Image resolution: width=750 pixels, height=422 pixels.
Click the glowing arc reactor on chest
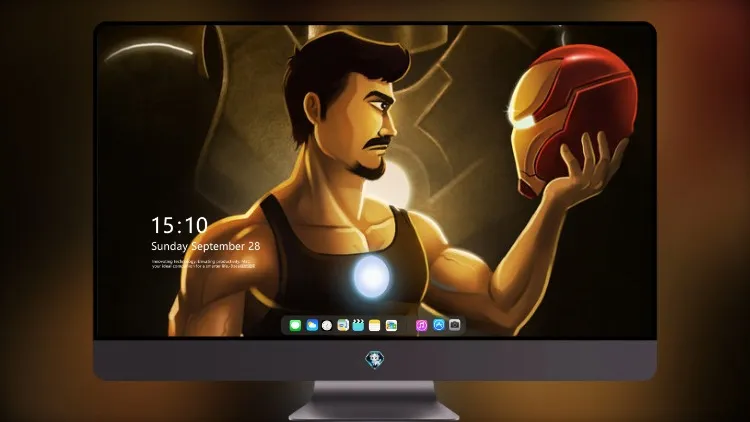[x=371, y=277]
